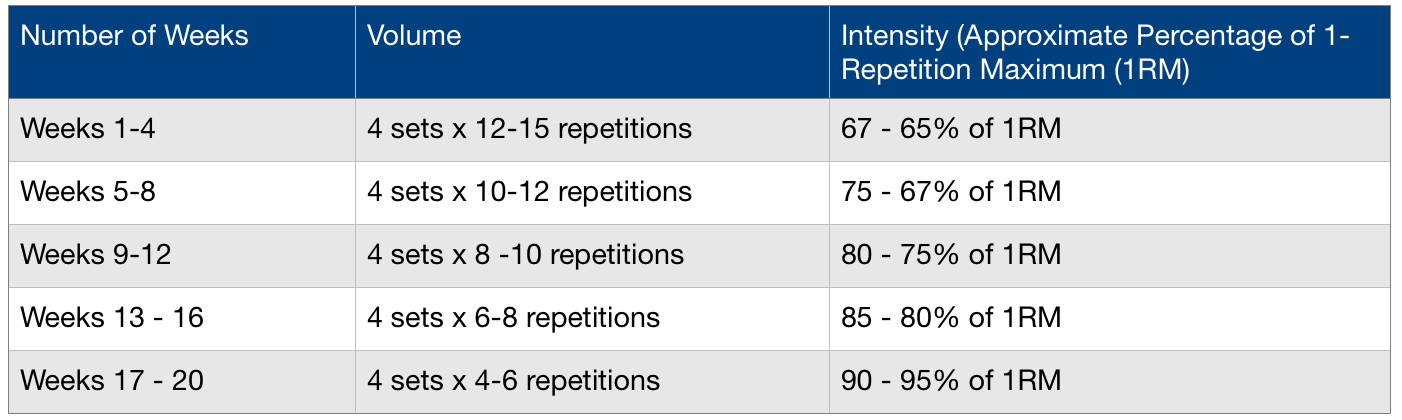Select the 67 - 65% of 1RM cell
The width and height of the screenshot is (1402, 420).
pos(1109,130)
